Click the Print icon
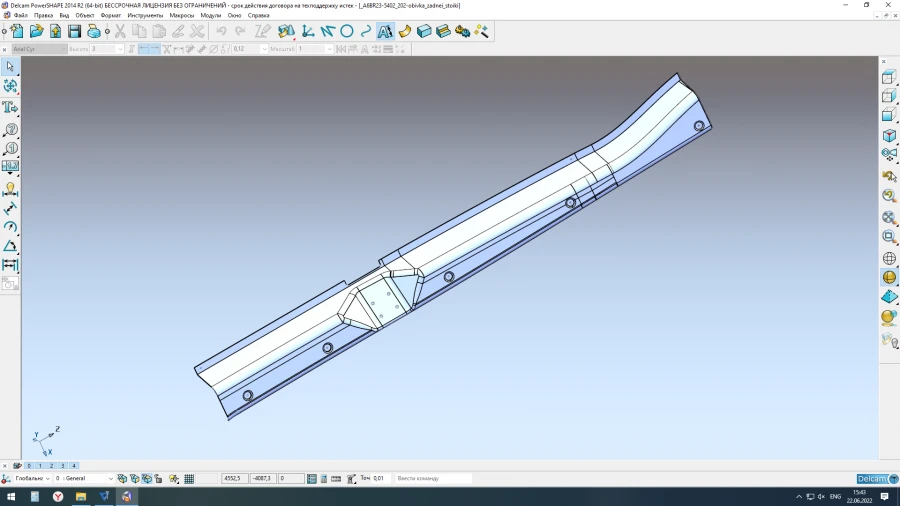The width and height of the screenshot is (900, 506). [x=94, y=31]
